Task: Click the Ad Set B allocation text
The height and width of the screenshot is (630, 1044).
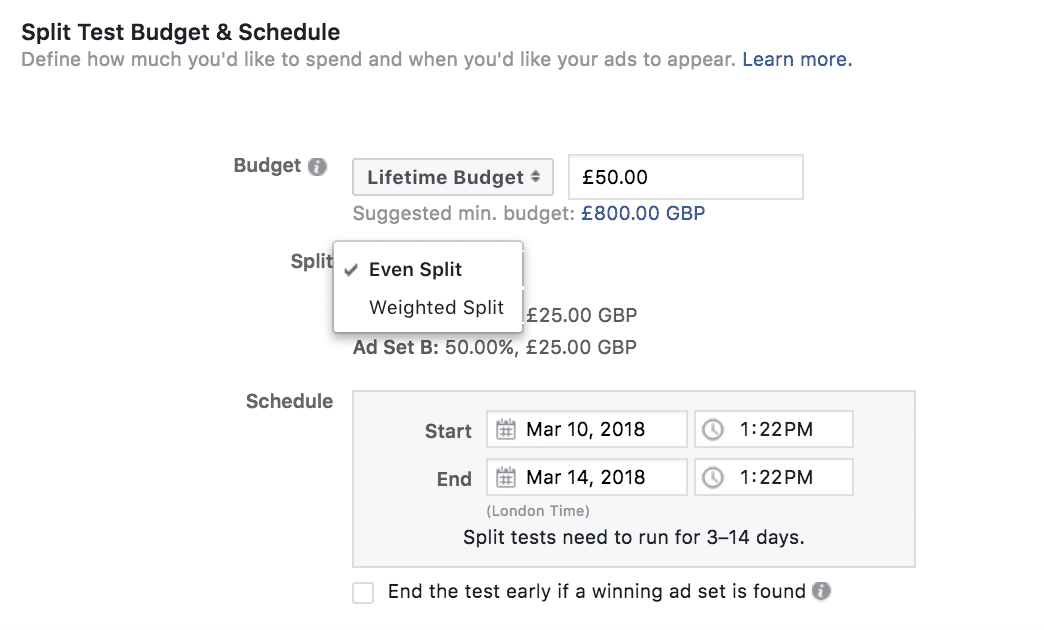Action: [495, 347]
